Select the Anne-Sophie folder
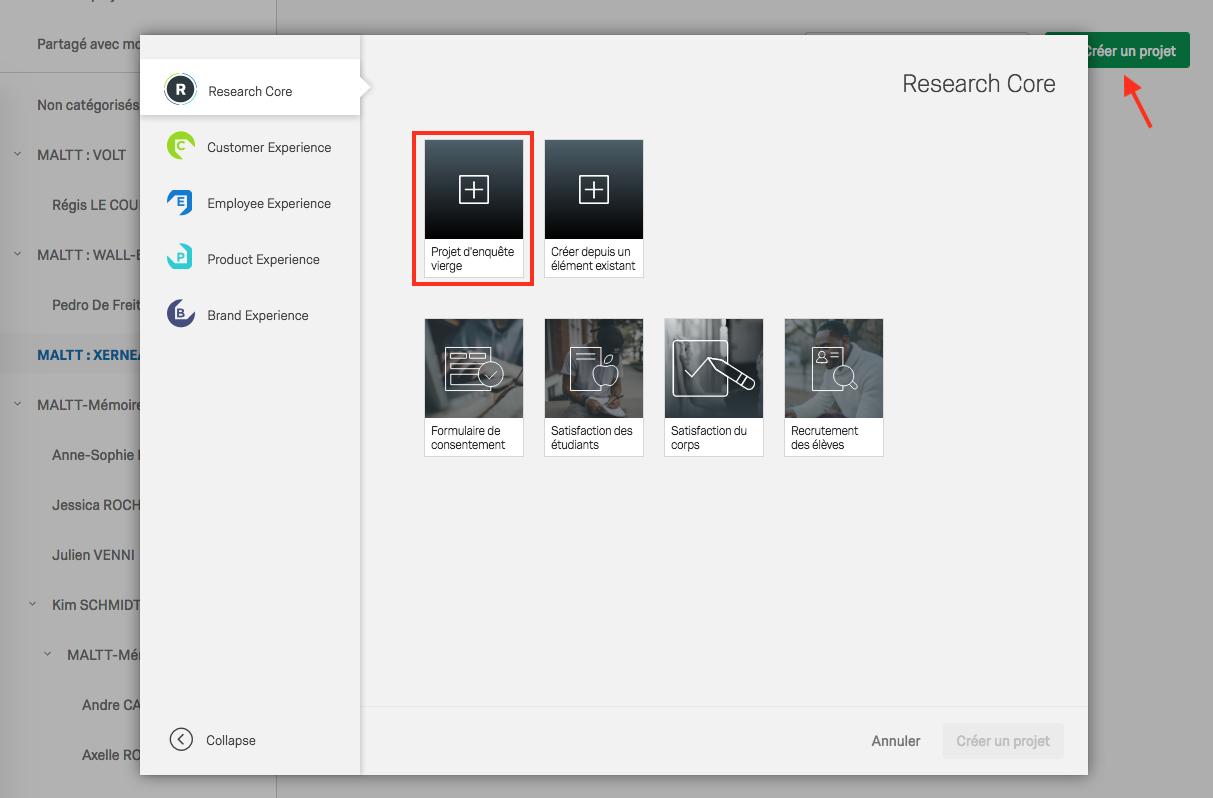 96,454
